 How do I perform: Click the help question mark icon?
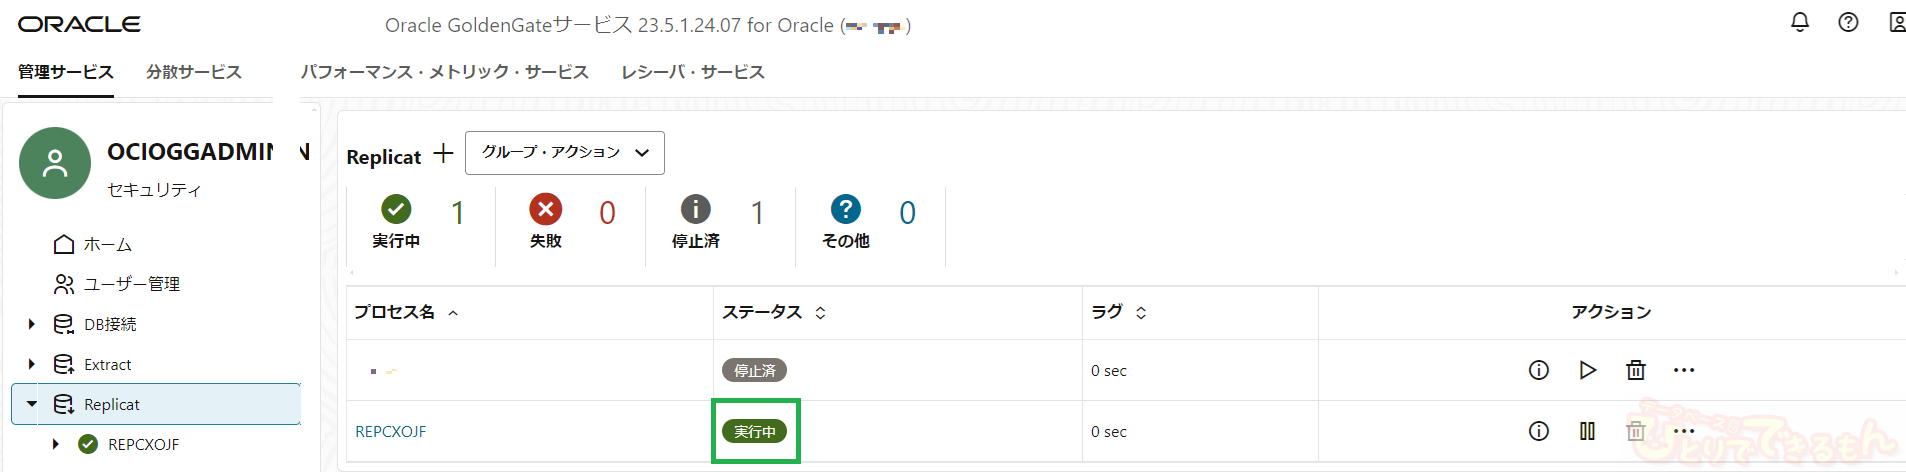pyautogui.click(x=1848, y=22)
